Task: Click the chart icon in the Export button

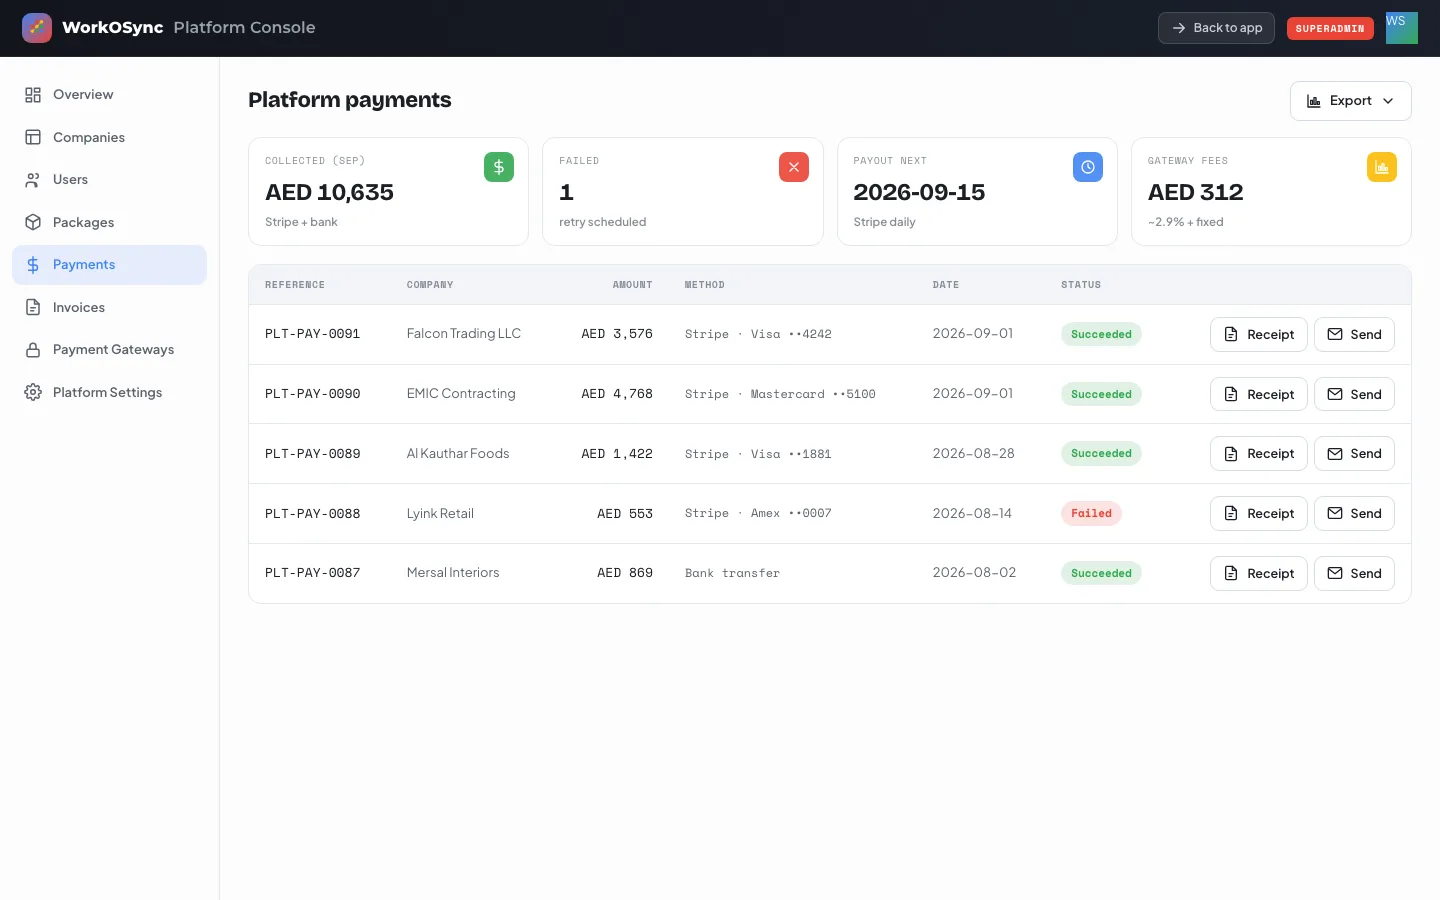Action: coord(1314,101)
